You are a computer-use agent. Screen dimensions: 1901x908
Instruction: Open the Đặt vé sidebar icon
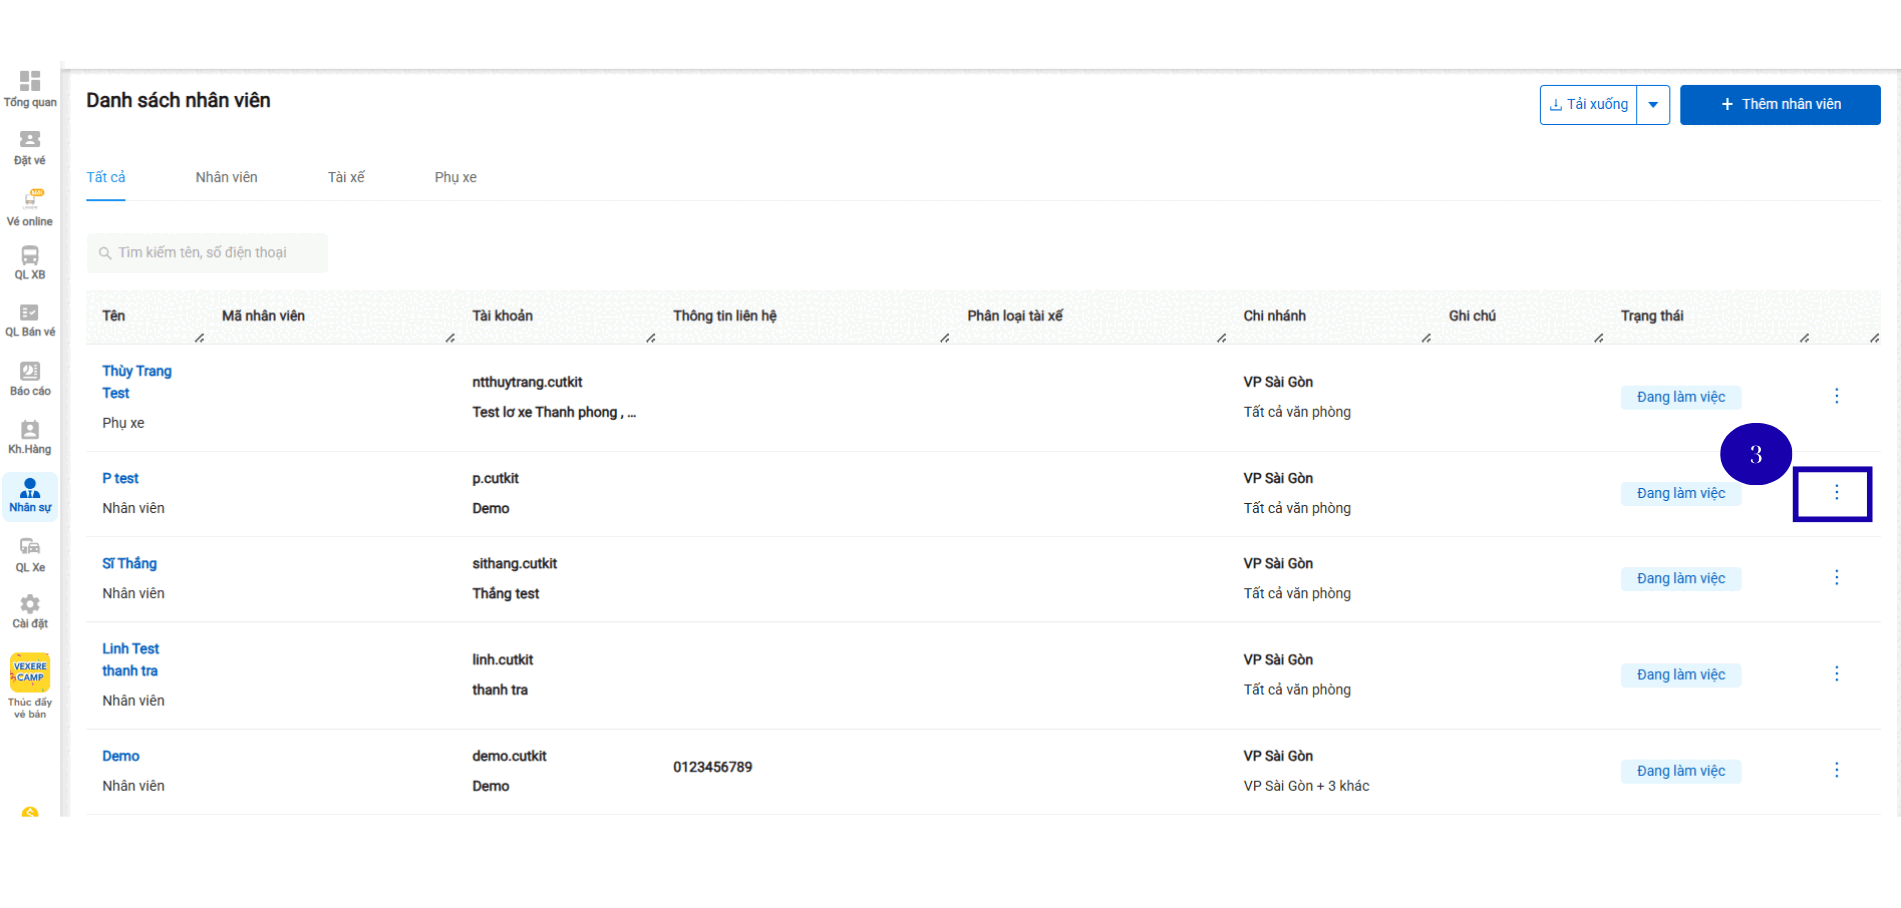[x=30, y=140]
